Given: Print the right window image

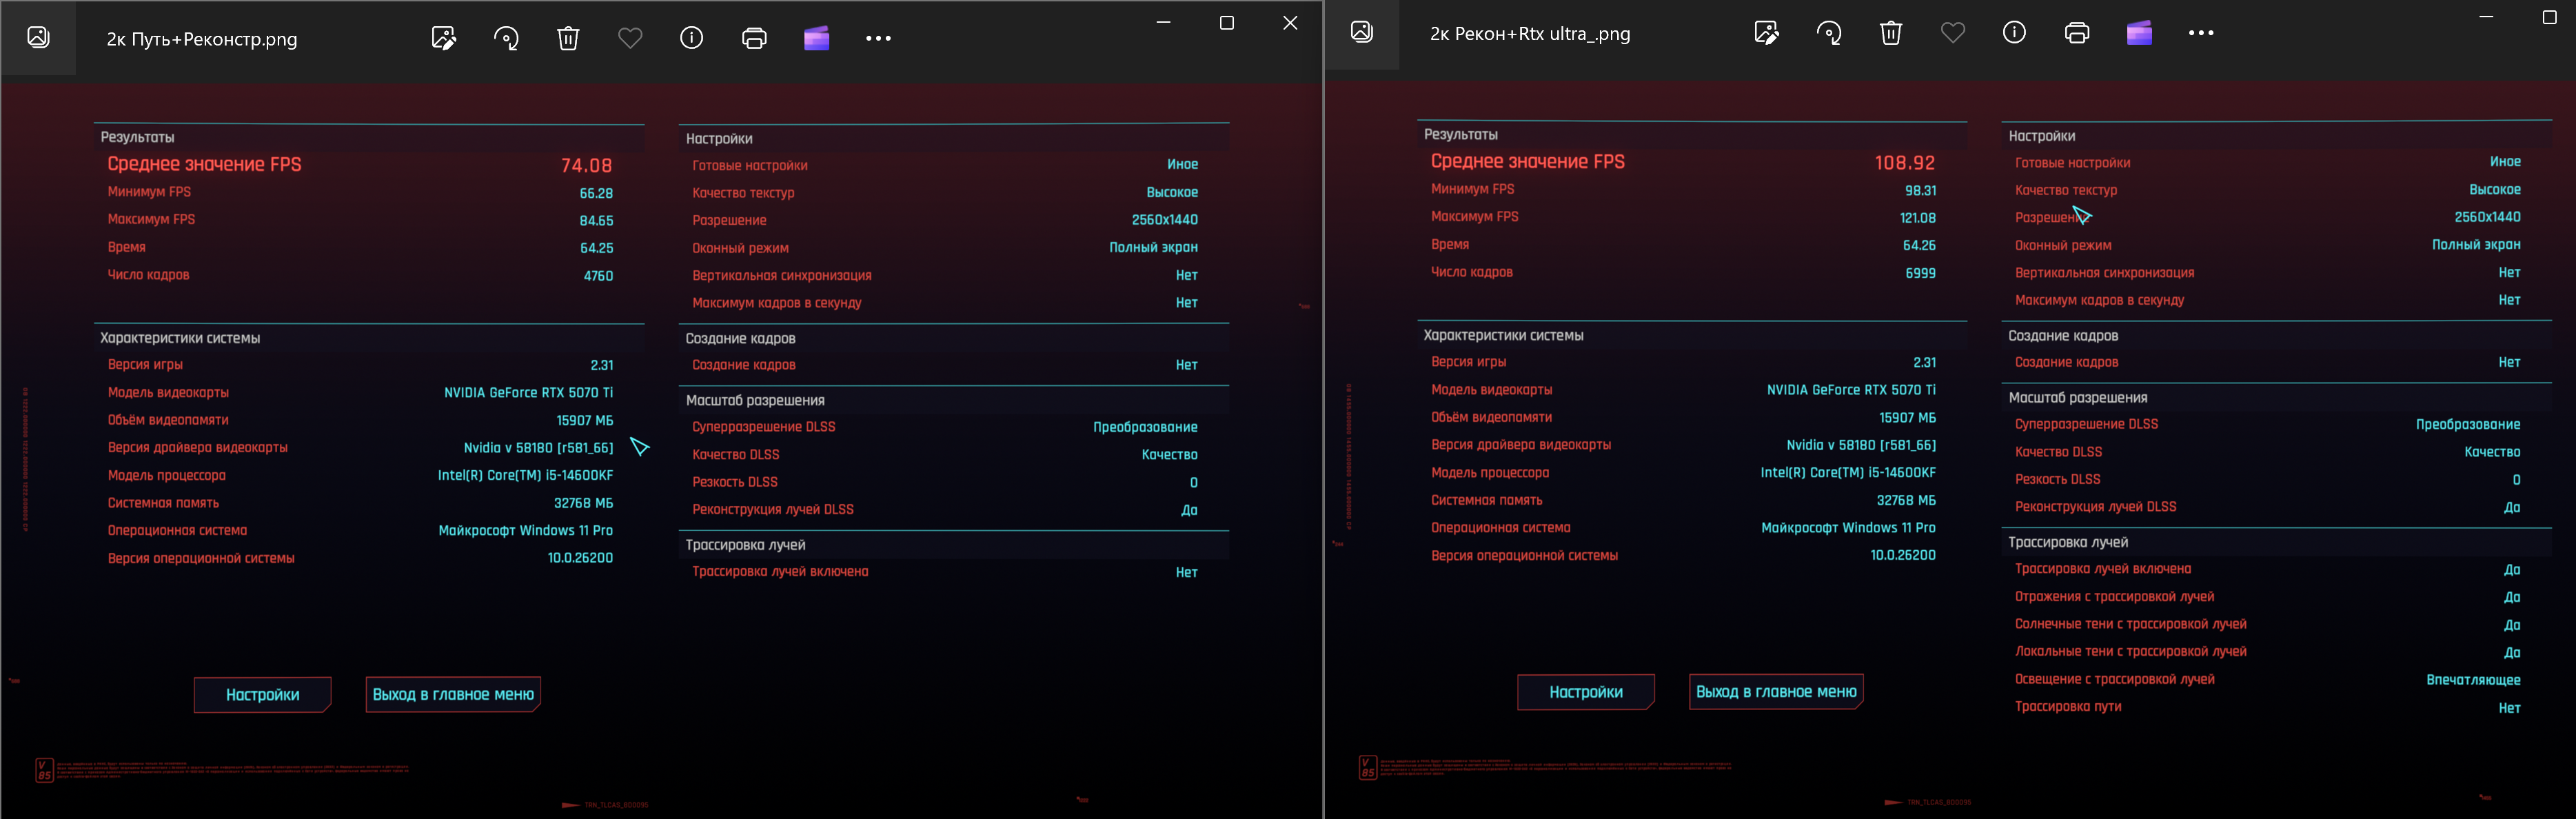Looking at the screenshot, I should tap(2077, 33).
